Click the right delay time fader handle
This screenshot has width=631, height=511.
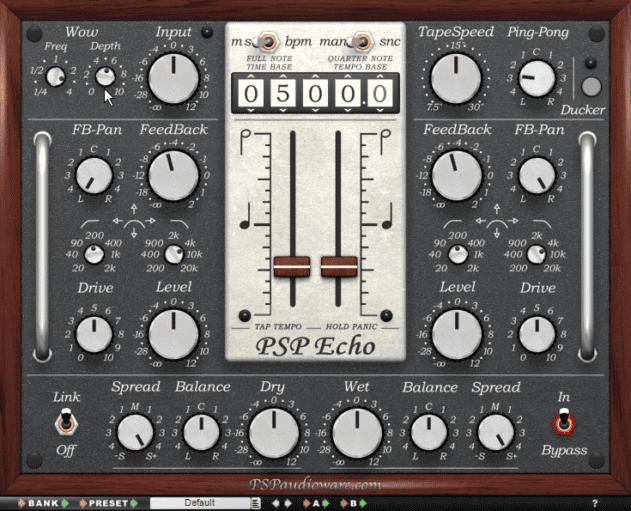(x=339, y=266)
